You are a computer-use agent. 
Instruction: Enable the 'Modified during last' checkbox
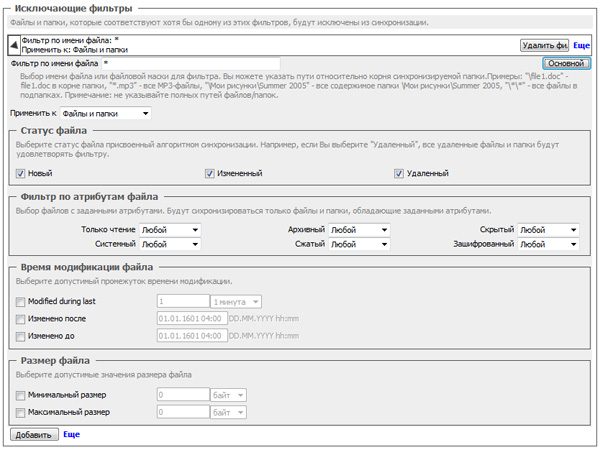pyautogui.click(x=21, y=301)
